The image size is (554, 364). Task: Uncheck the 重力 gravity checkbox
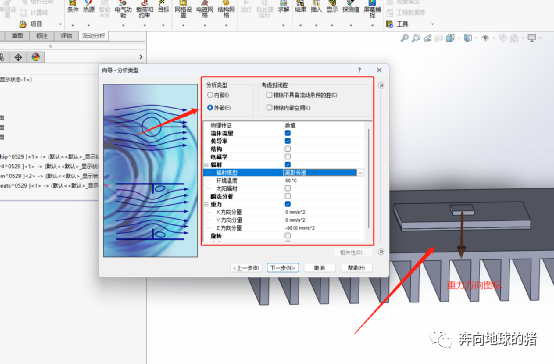tap(288, 204)
